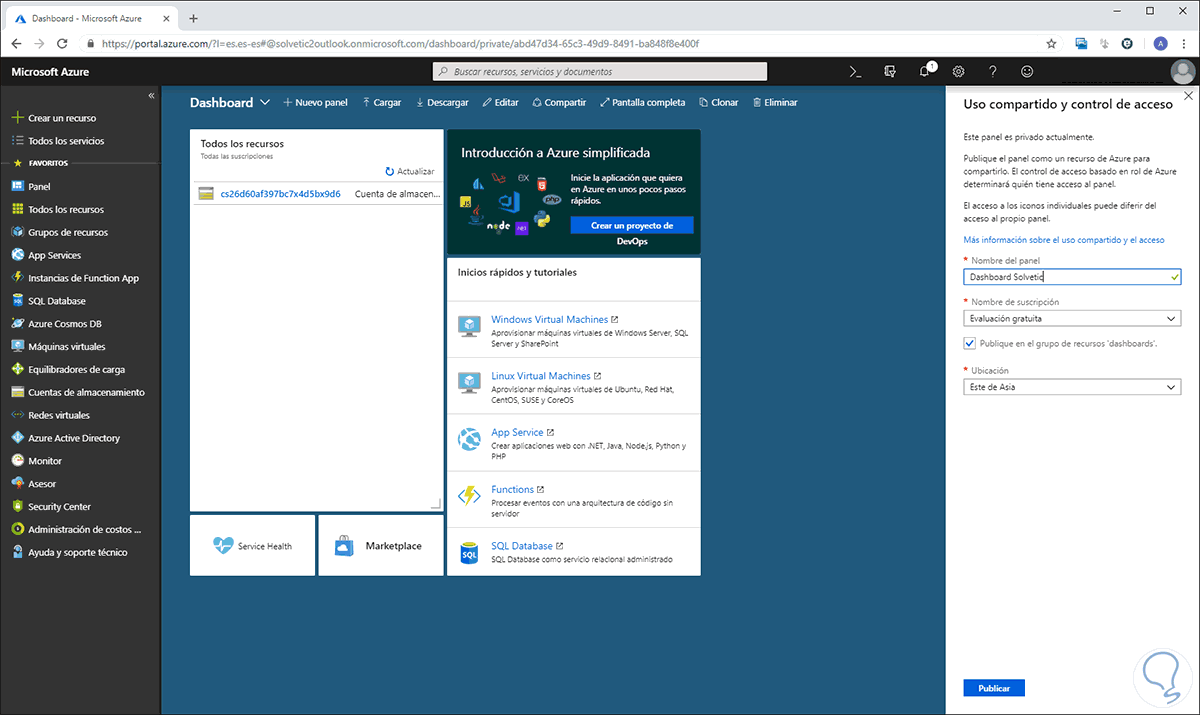Open the Ubicación dropdown

pos(1072,387)
